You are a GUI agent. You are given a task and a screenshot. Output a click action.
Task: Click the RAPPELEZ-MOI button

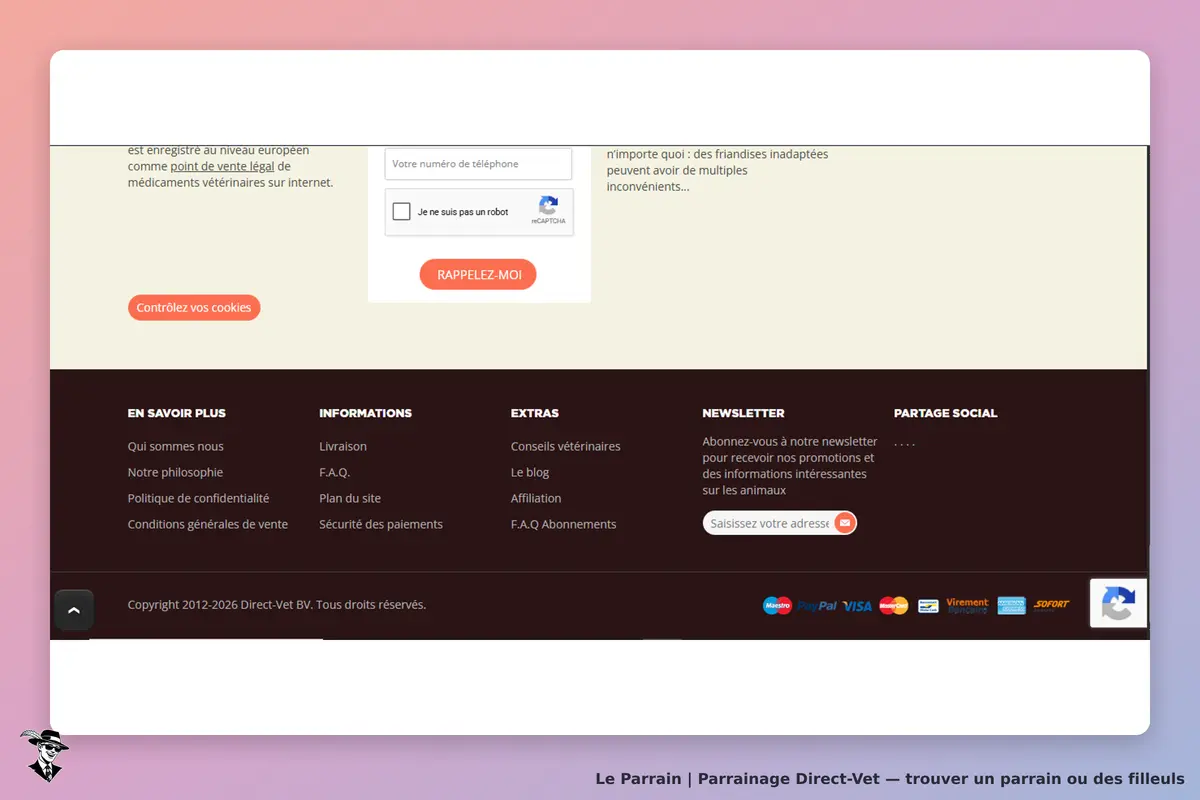pyautogui.click(x=478, y=274)
